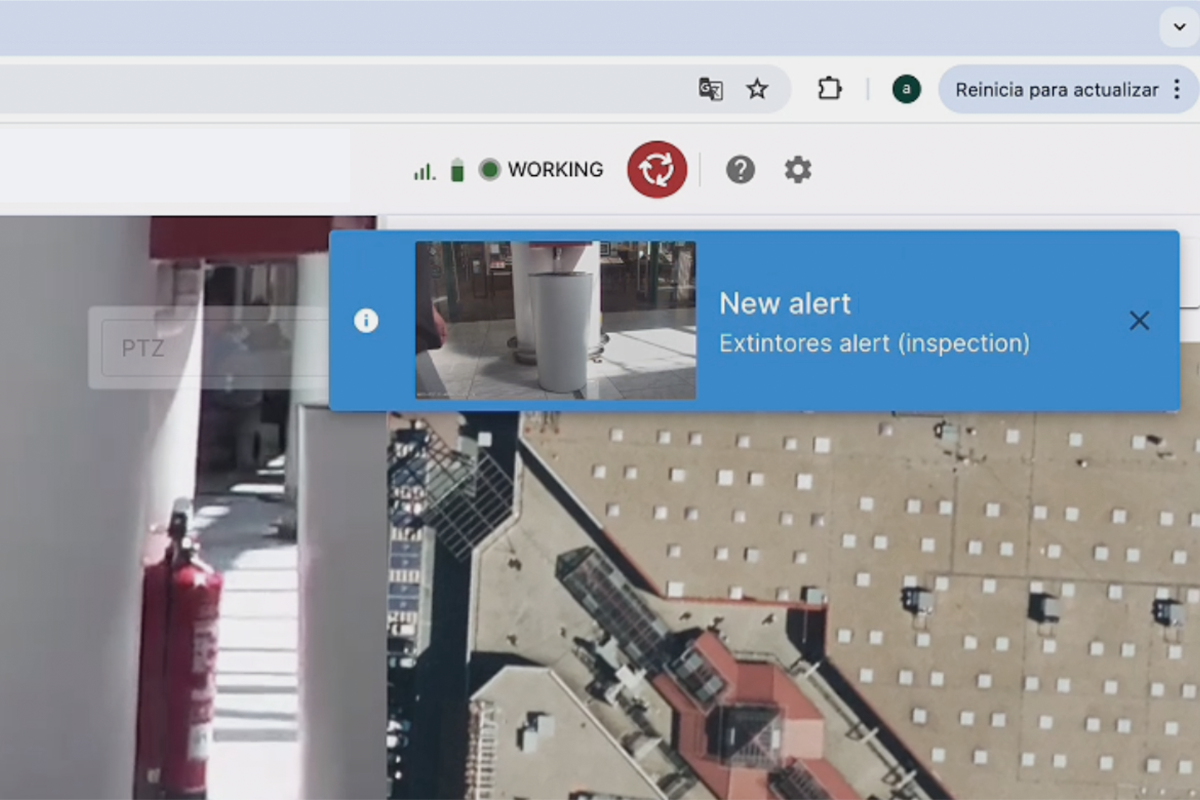Click the info icon in the alert banner
The height and width of the screenshot is (800, 1200).
(366, 321)
